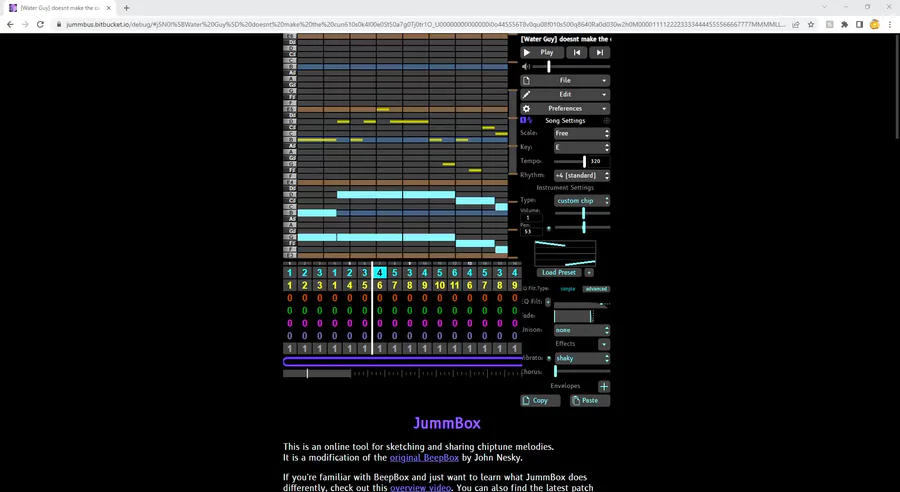Open the Scale dropdown set to Free
Viewport: 900px width, 492px height.
(x=581, y=133)
